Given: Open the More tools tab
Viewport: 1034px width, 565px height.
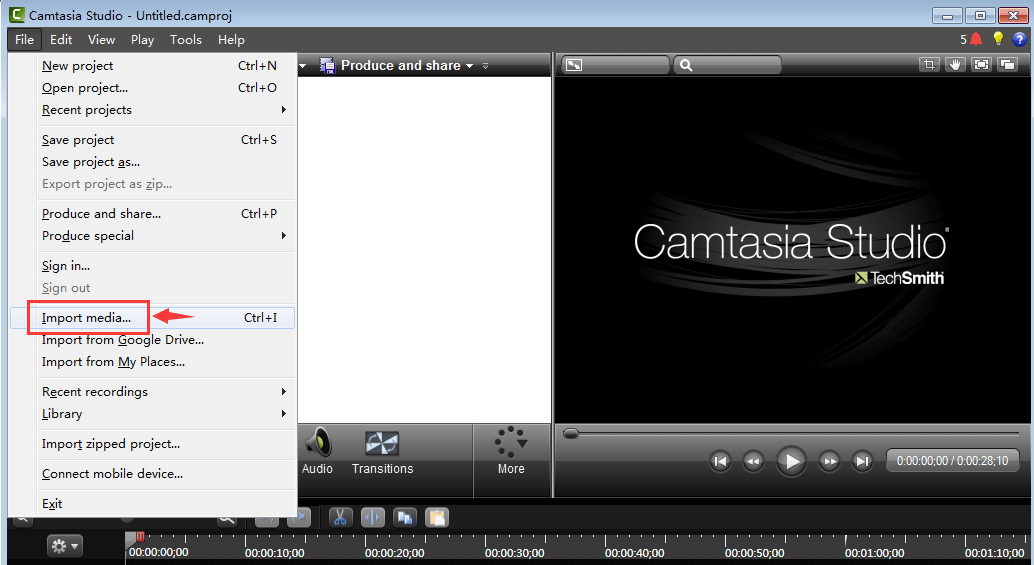Looking at the screenshot, I should tap(511, 452).
